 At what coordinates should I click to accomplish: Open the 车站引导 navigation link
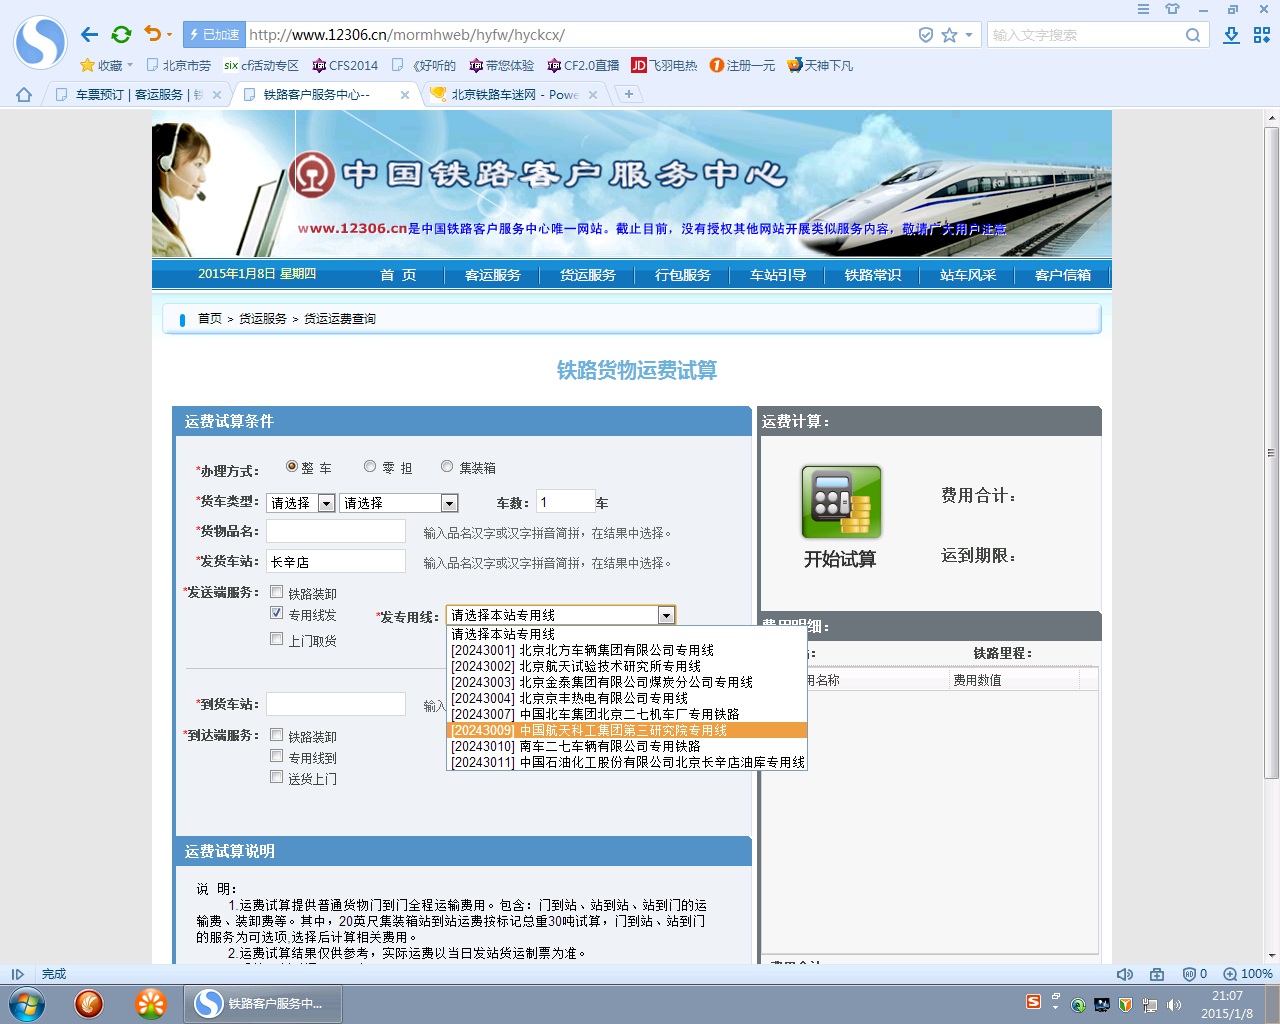[778, 275]
